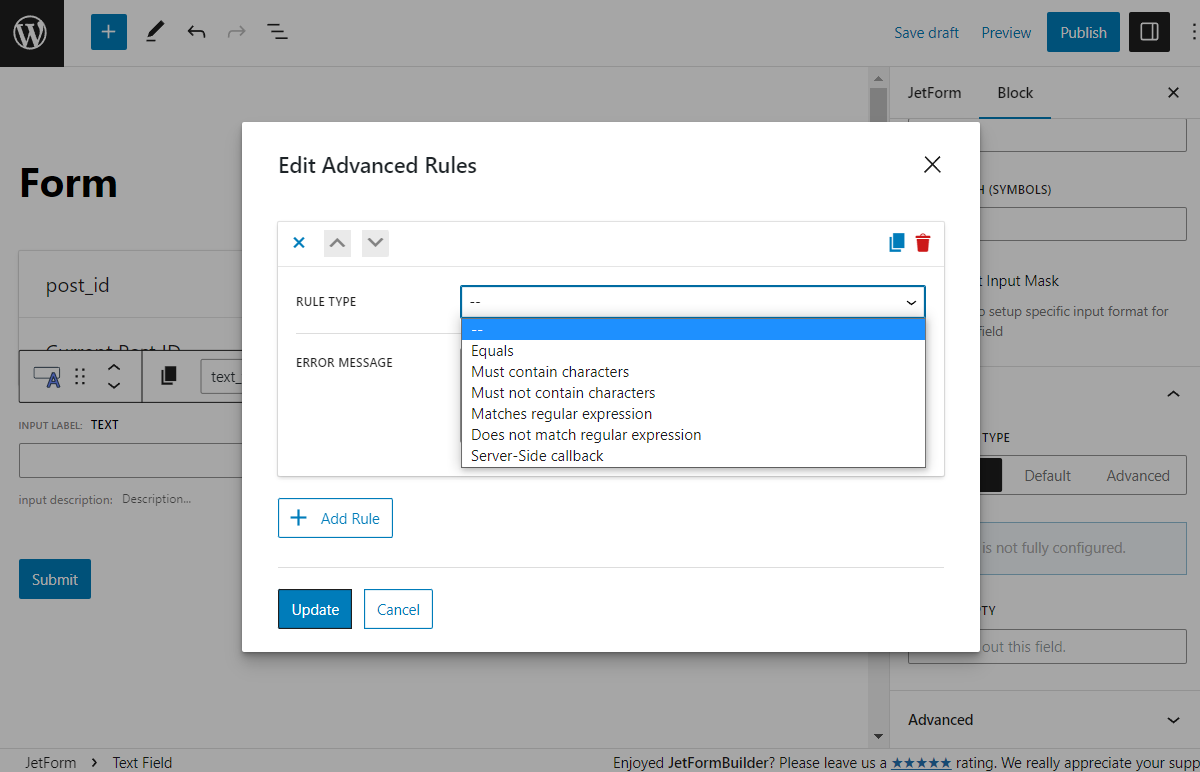Open the block inserter plus button
1200x772 pixels.
click(x=109, y=32)
